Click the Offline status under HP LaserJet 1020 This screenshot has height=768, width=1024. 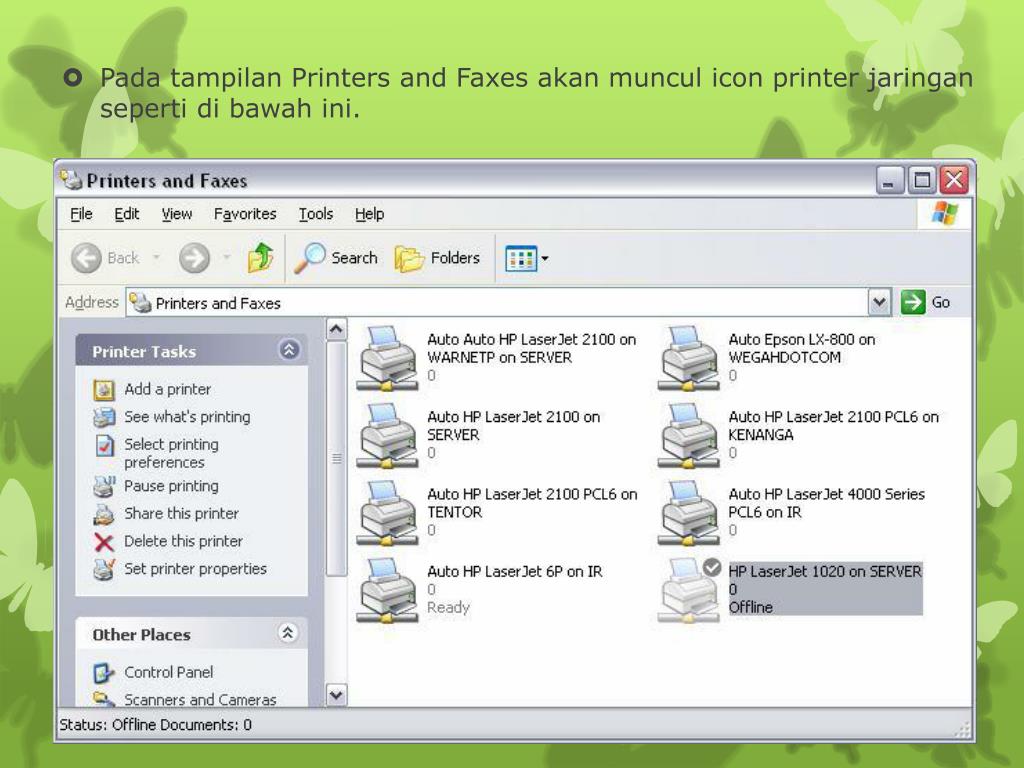(x=750, y=607)
